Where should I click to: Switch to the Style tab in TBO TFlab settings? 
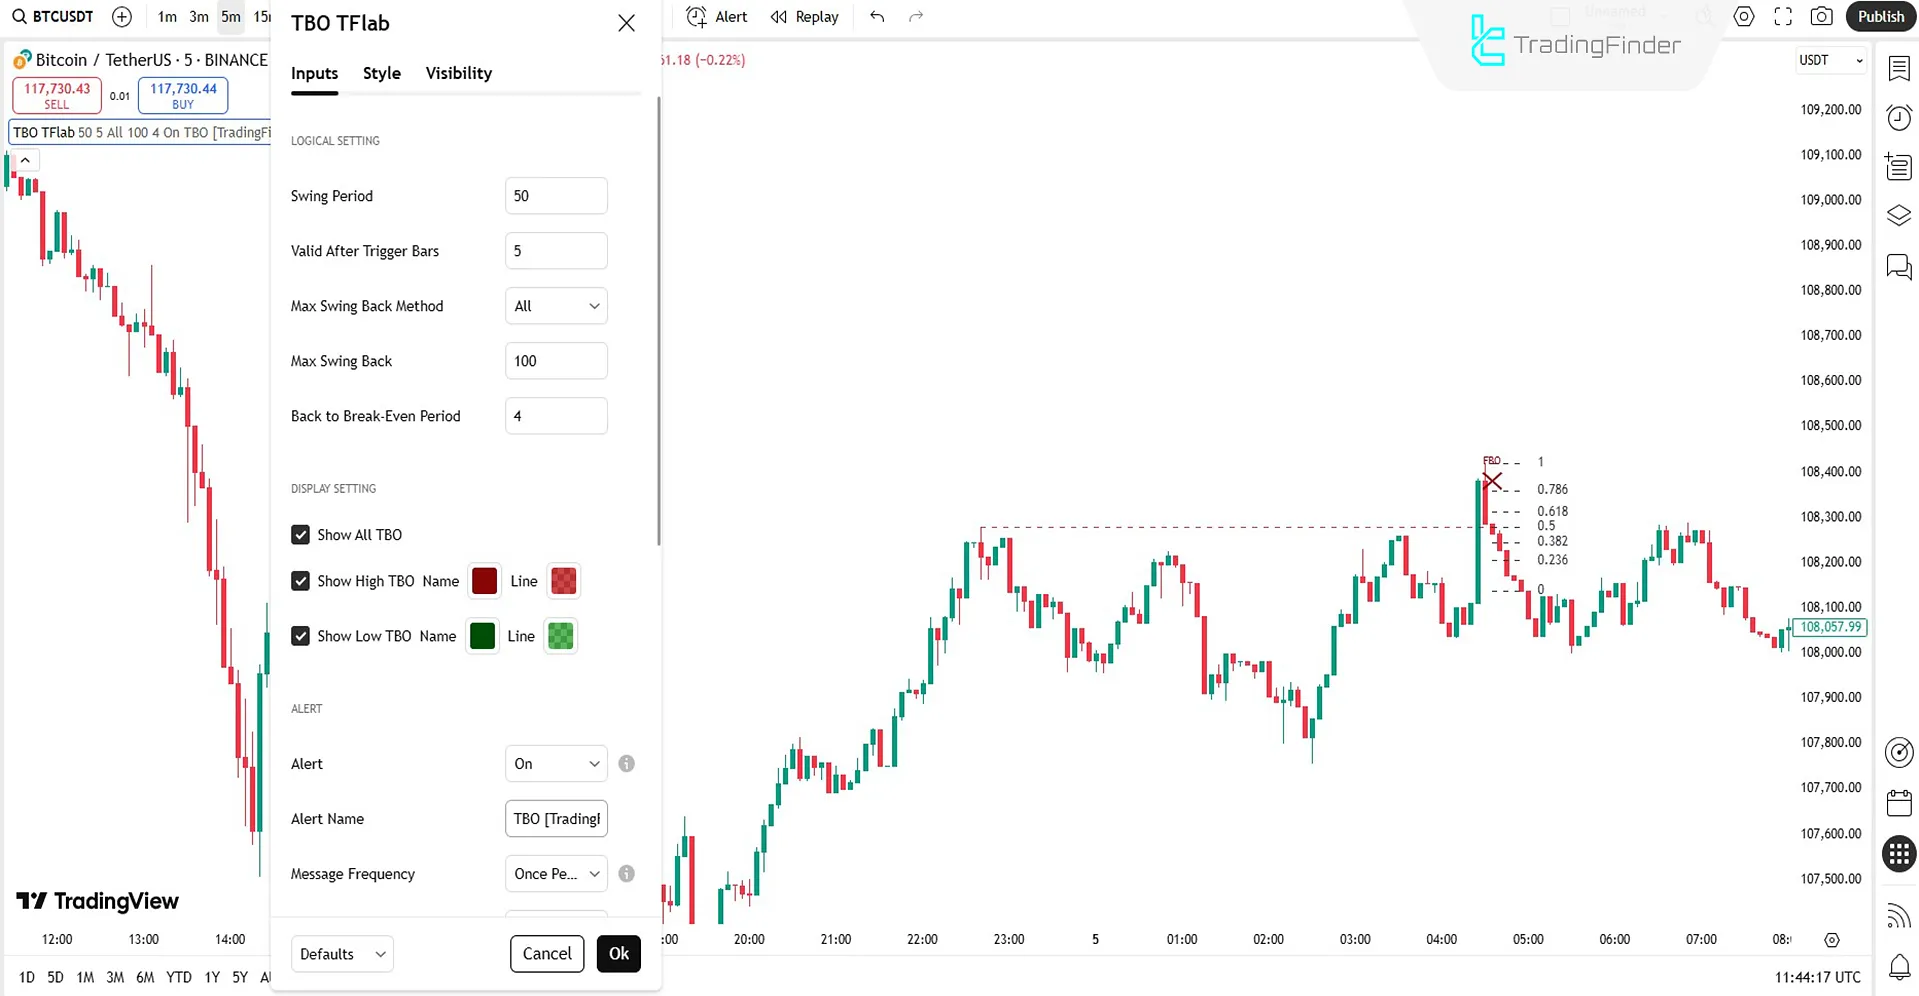point(381,72)
